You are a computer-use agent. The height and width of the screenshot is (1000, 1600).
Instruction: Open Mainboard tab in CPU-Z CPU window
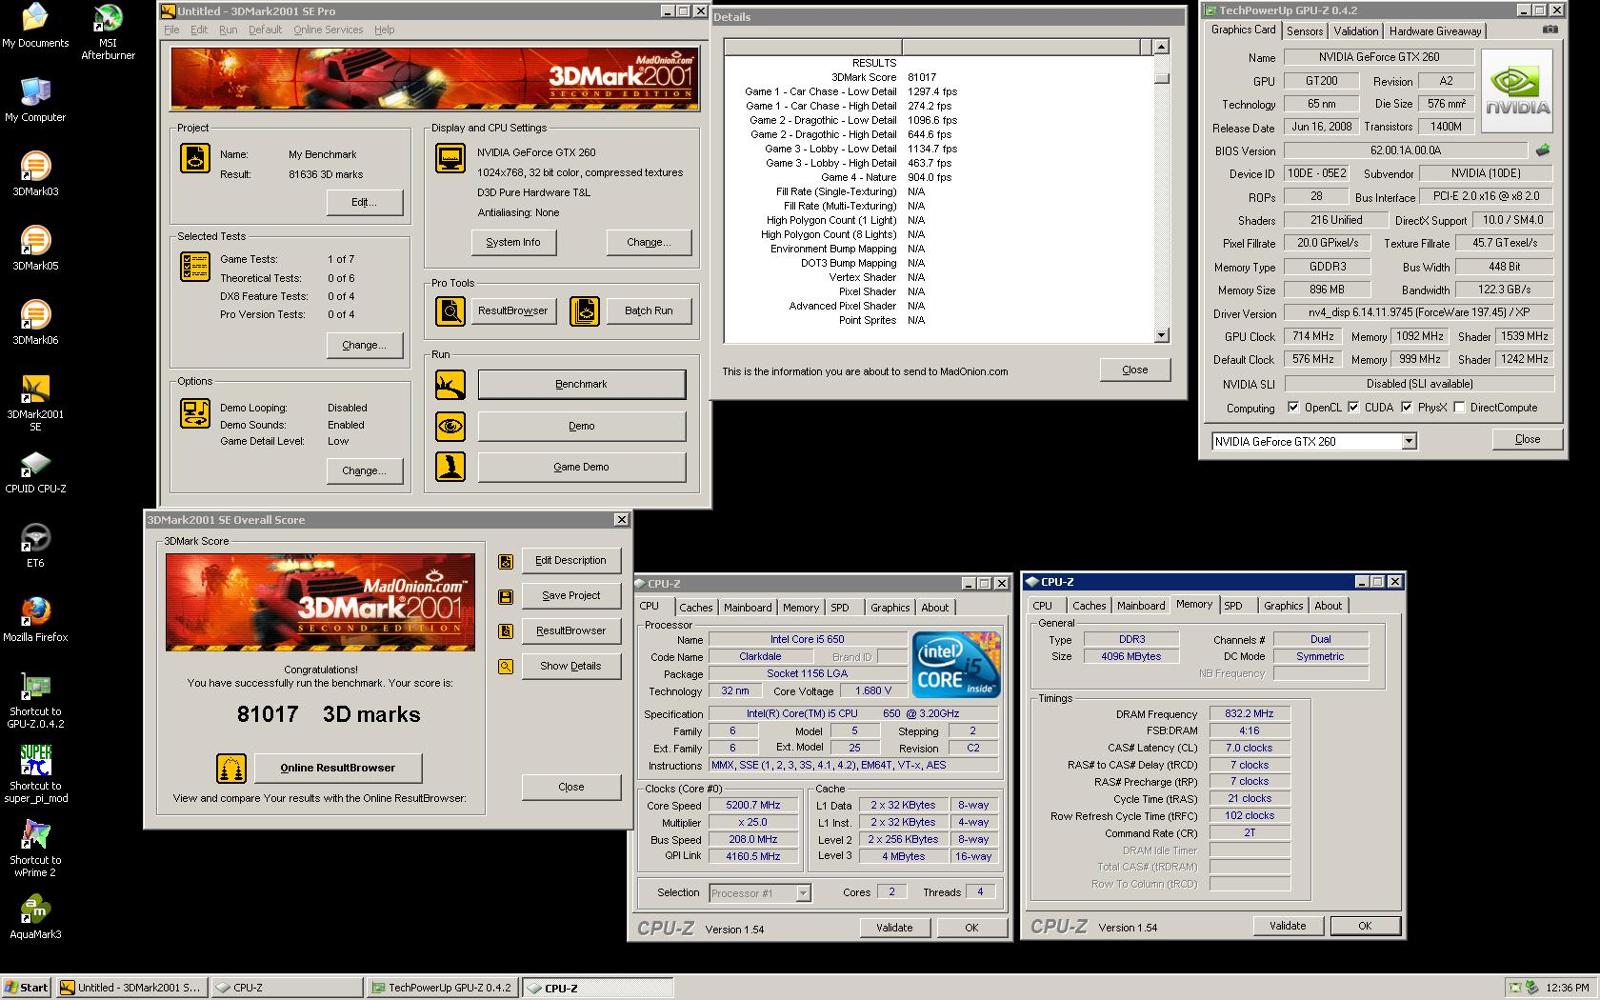[x=748, y=607]
